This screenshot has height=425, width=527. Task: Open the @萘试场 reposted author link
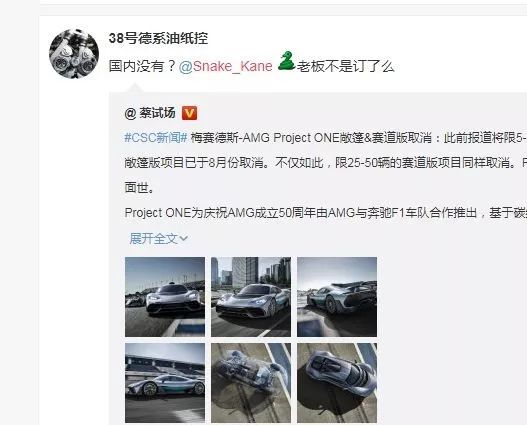[x=150, y=113]
